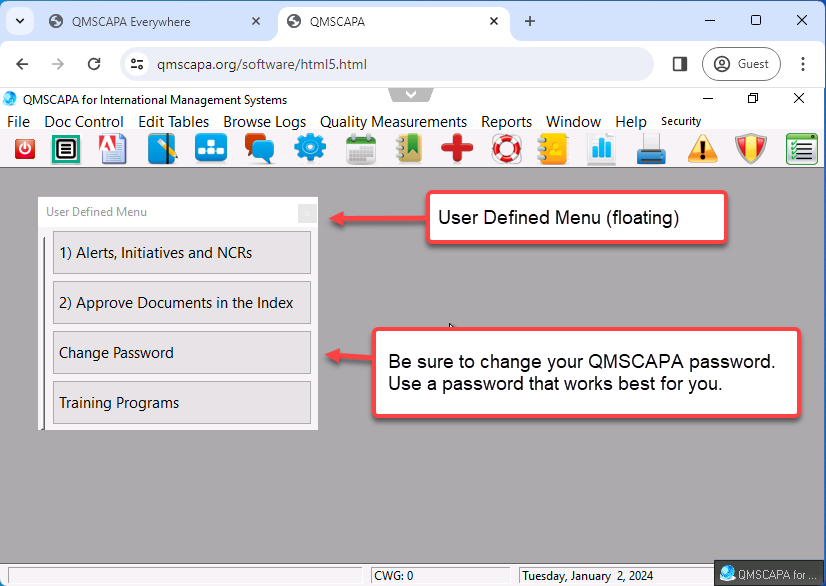Open the Edit Tables menu
Image resolution: width=826 pixels, height=586 pixels.
173,122
